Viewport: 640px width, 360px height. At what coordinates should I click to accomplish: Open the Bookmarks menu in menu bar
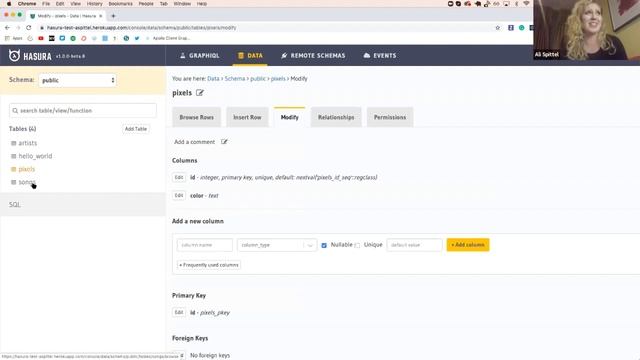point(120,4)
